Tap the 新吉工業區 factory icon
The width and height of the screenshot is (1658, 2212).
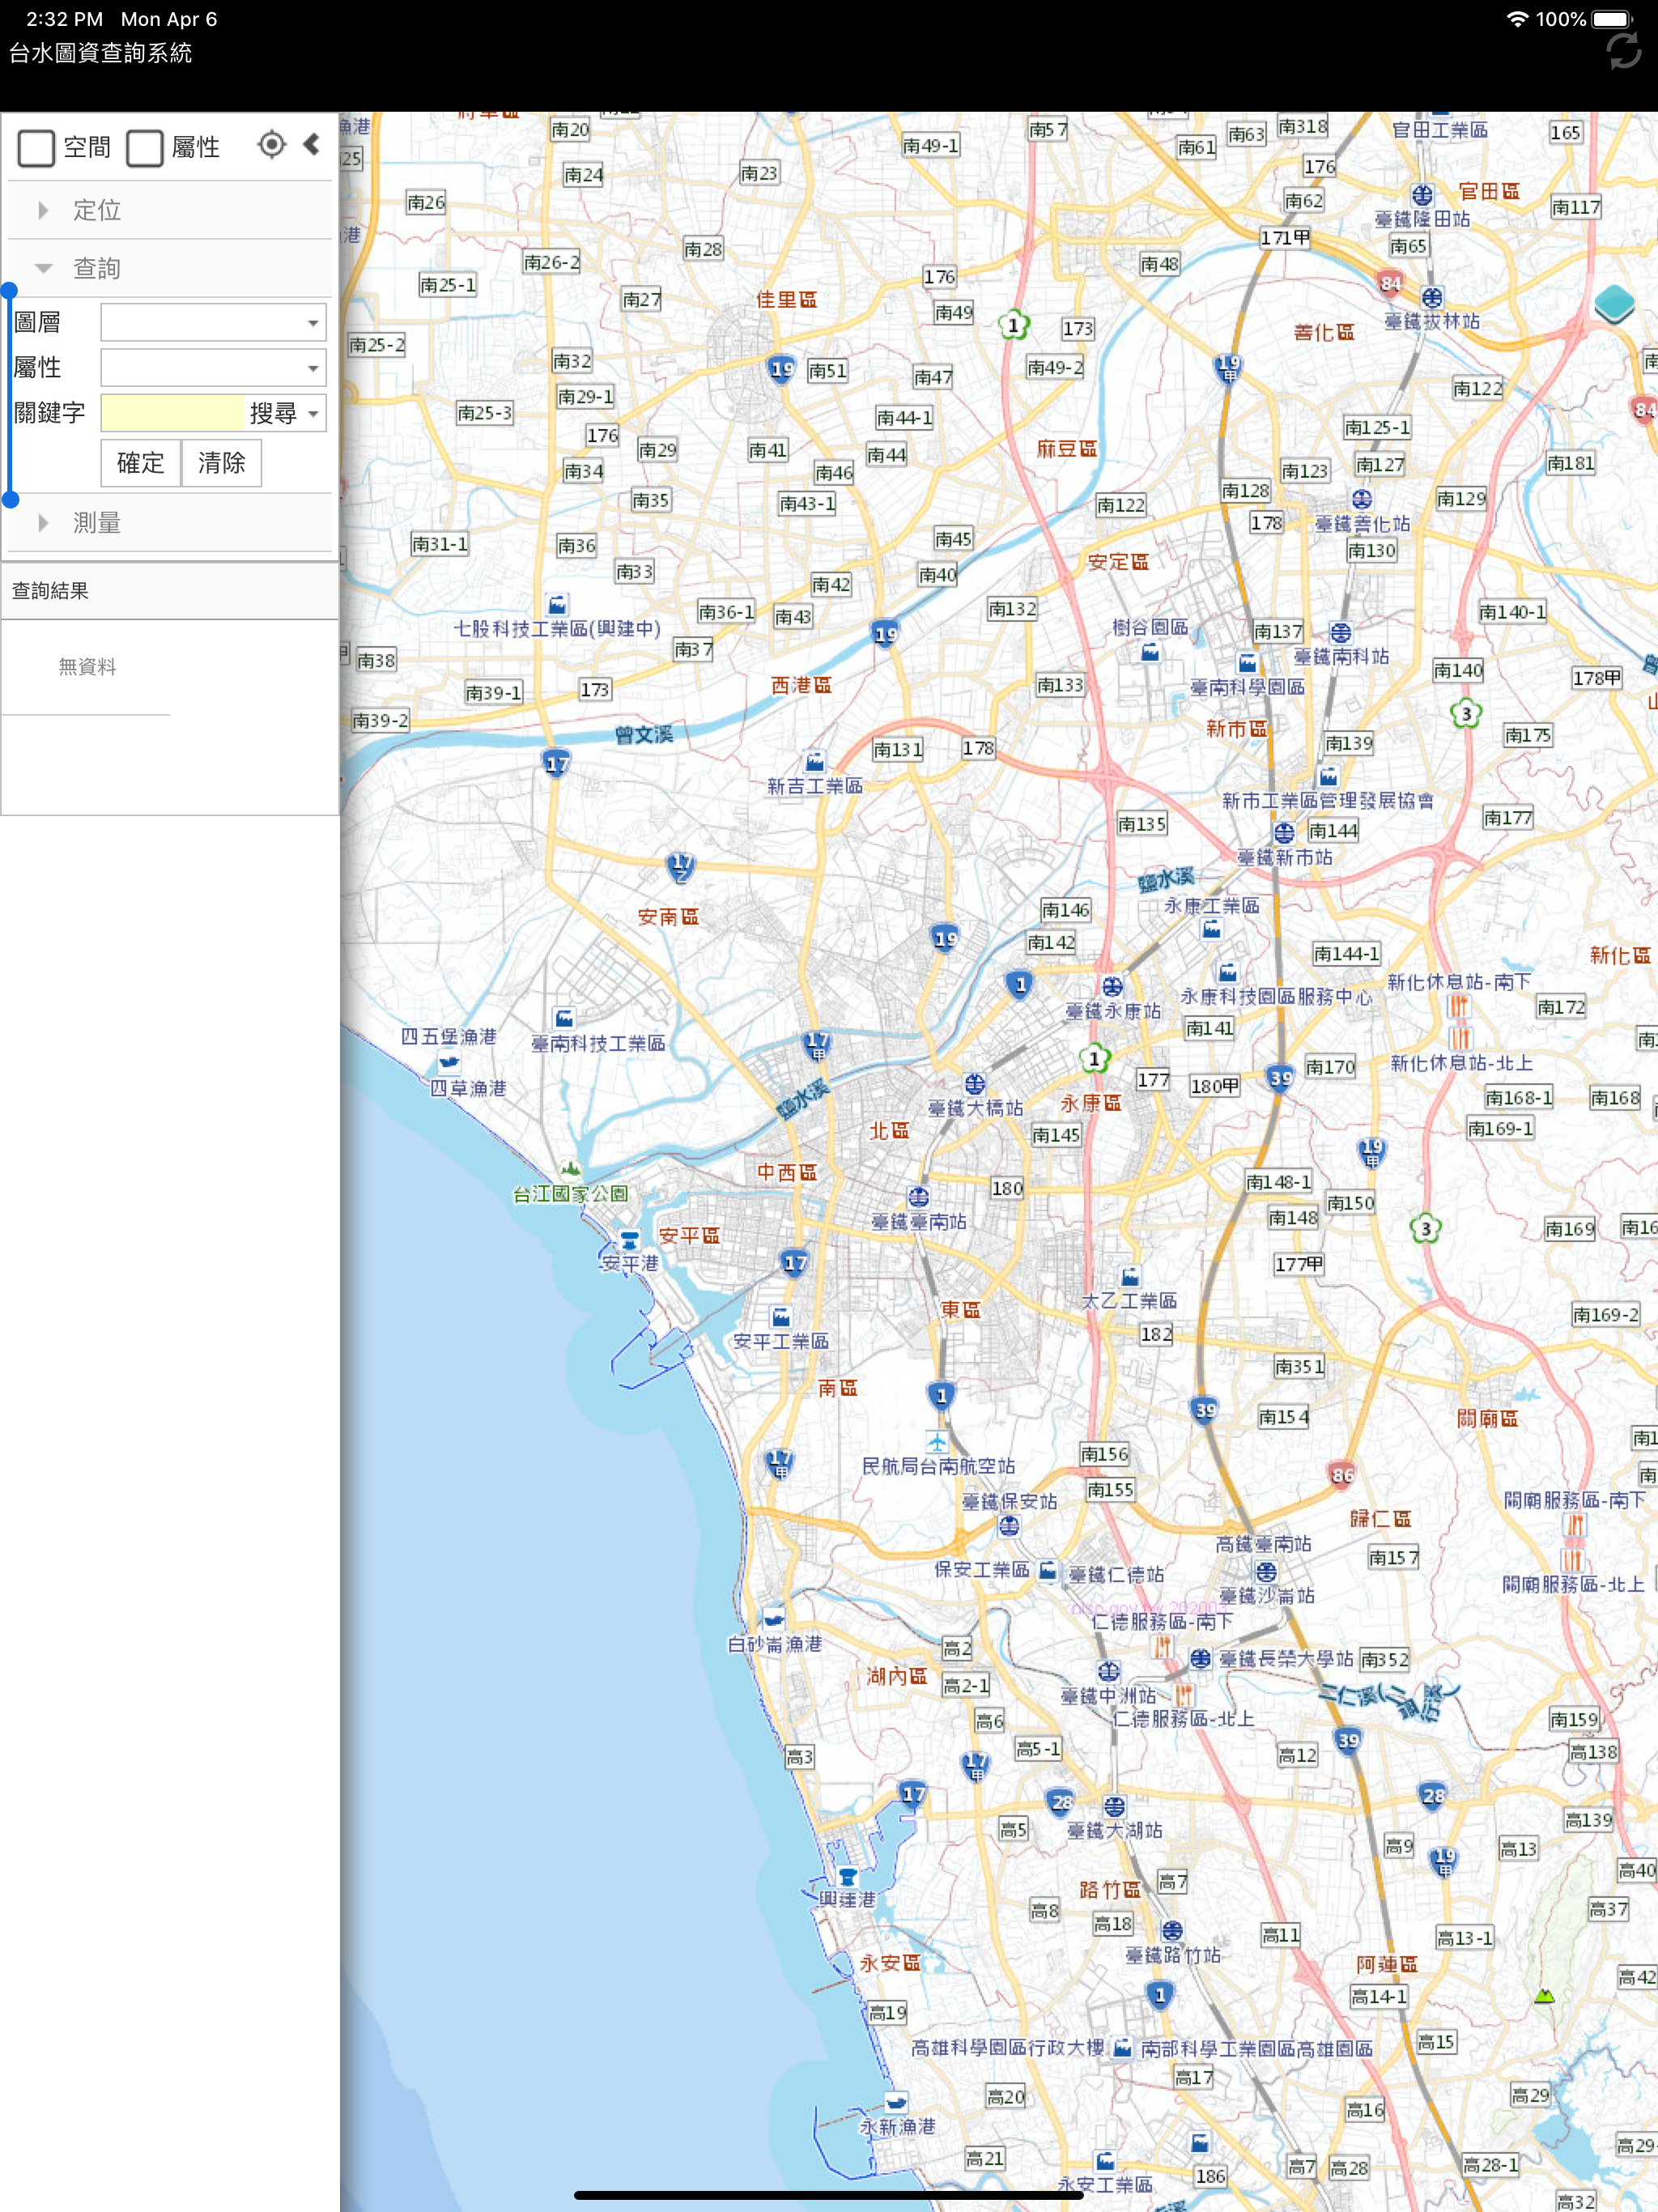pyautogui.click(x=815, y=761)
